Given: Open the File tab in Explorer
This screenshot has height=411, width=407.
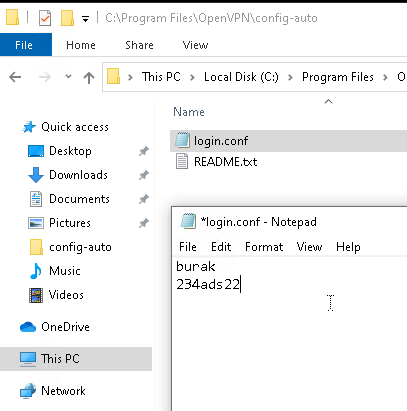Looking at the screenshot, I should coord(24,45).
